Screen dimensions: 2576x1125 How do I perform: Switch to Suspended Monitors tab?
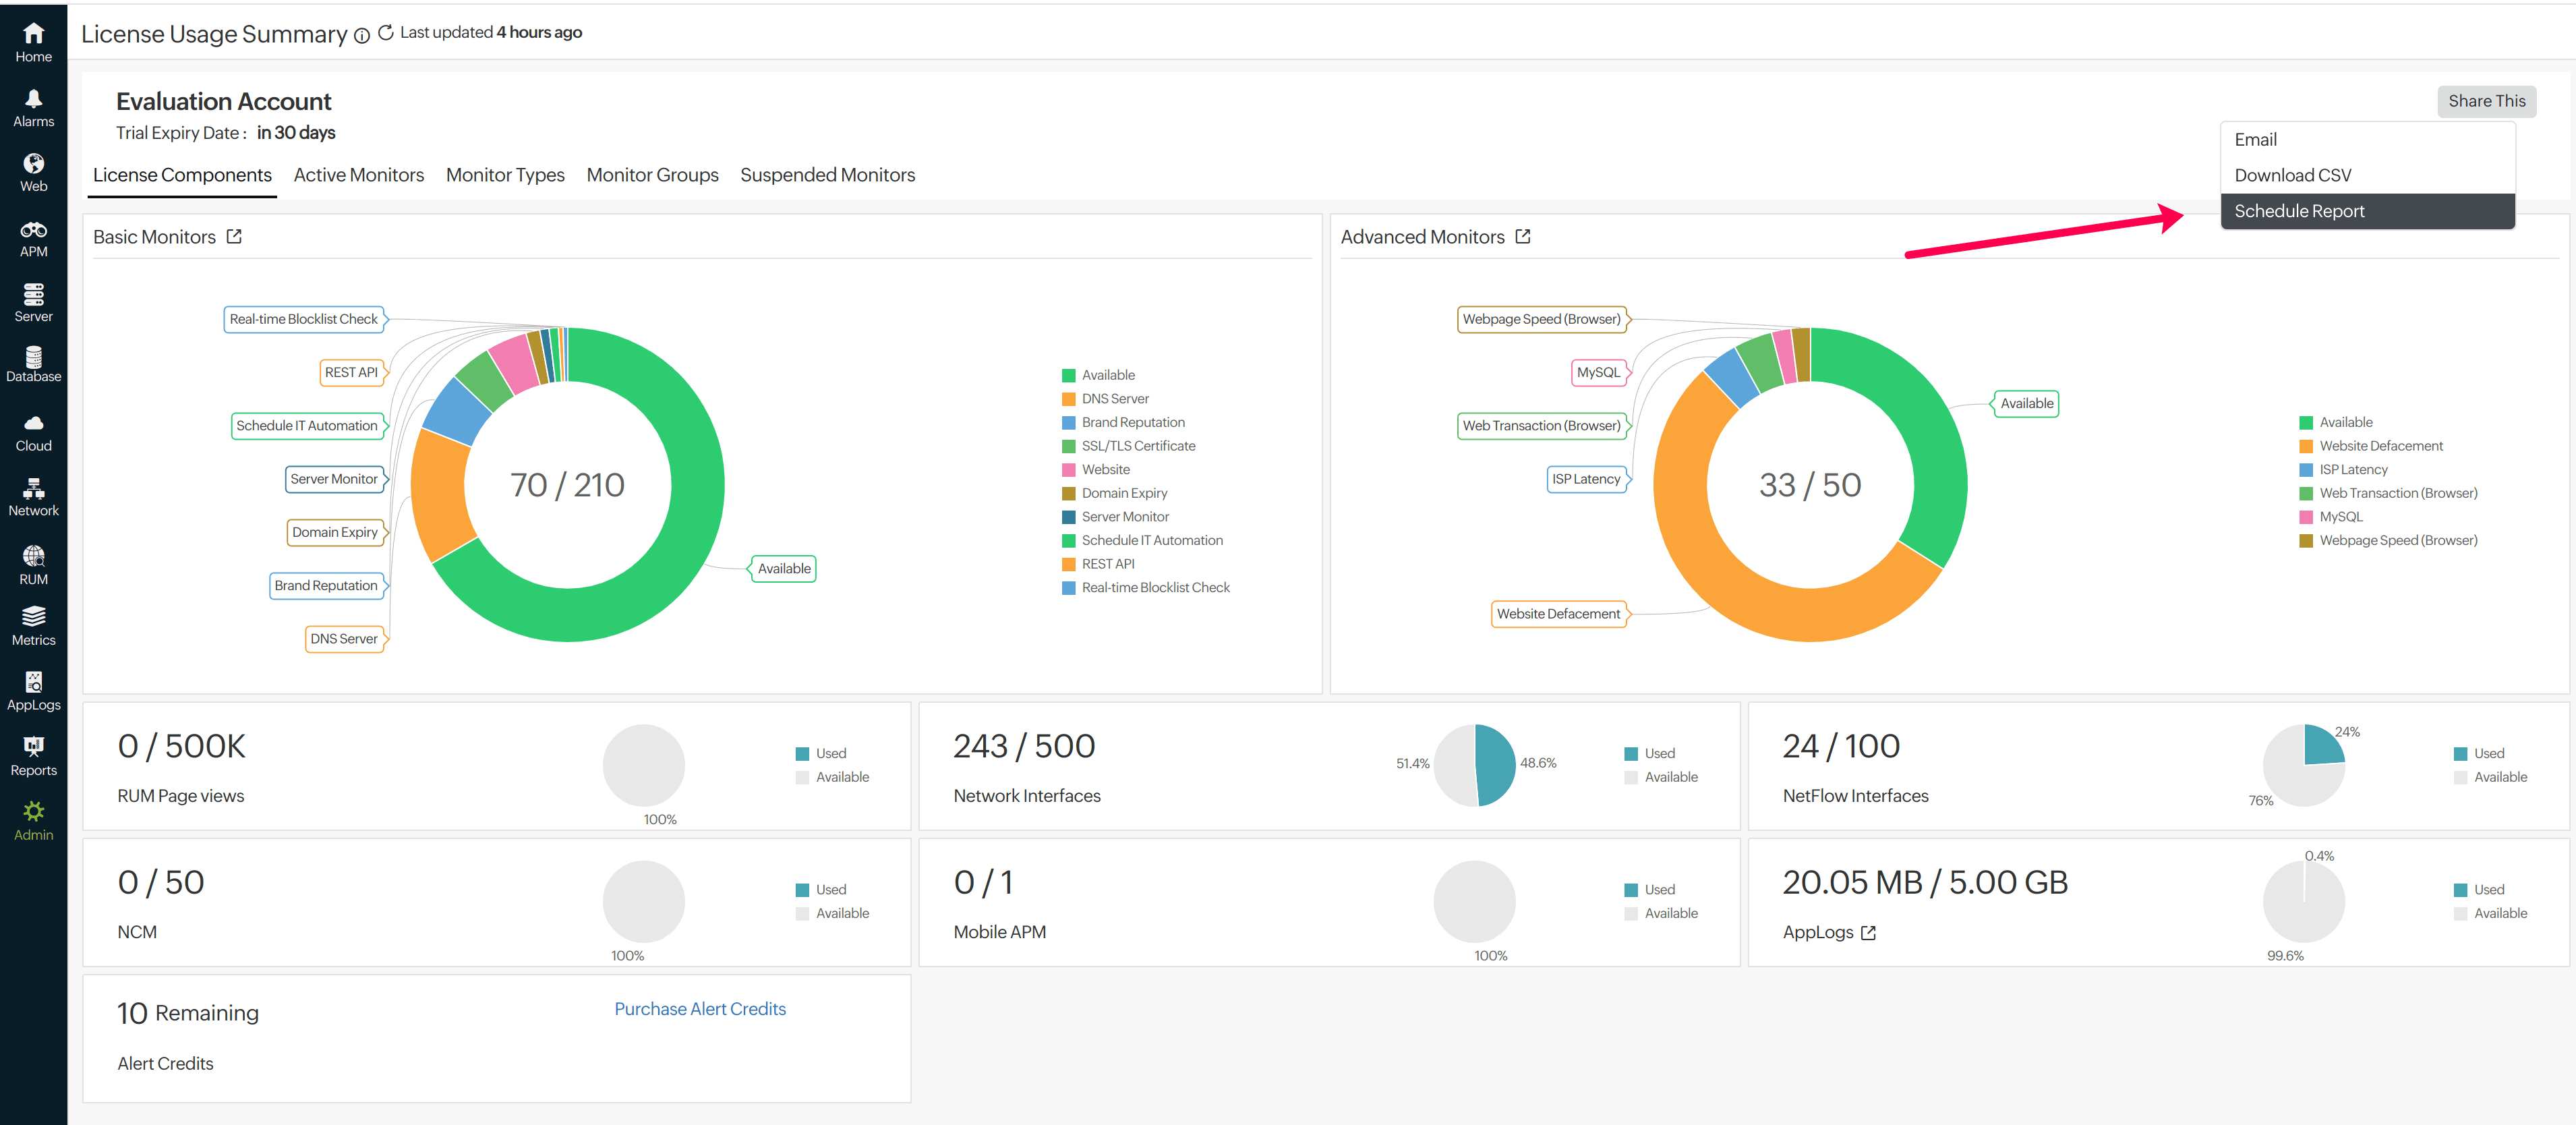point(827,175)
